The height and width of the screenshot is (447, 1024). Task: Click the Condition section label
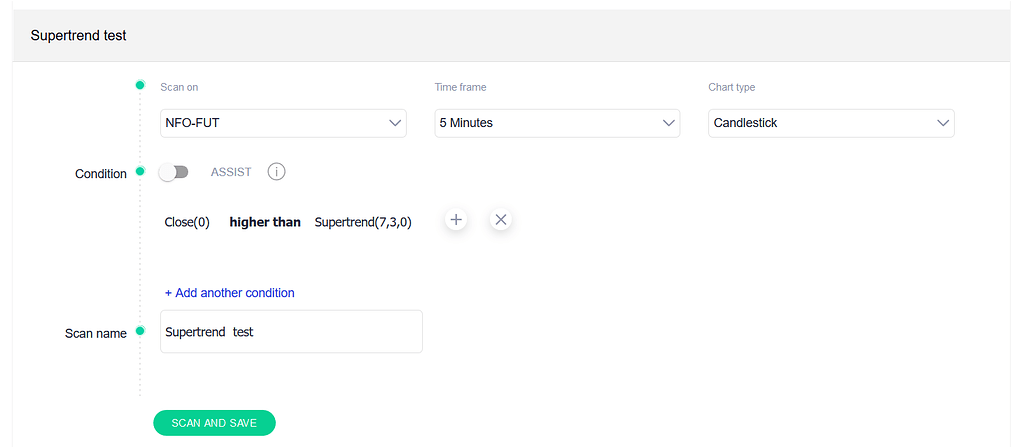click(x=101, y=174)
